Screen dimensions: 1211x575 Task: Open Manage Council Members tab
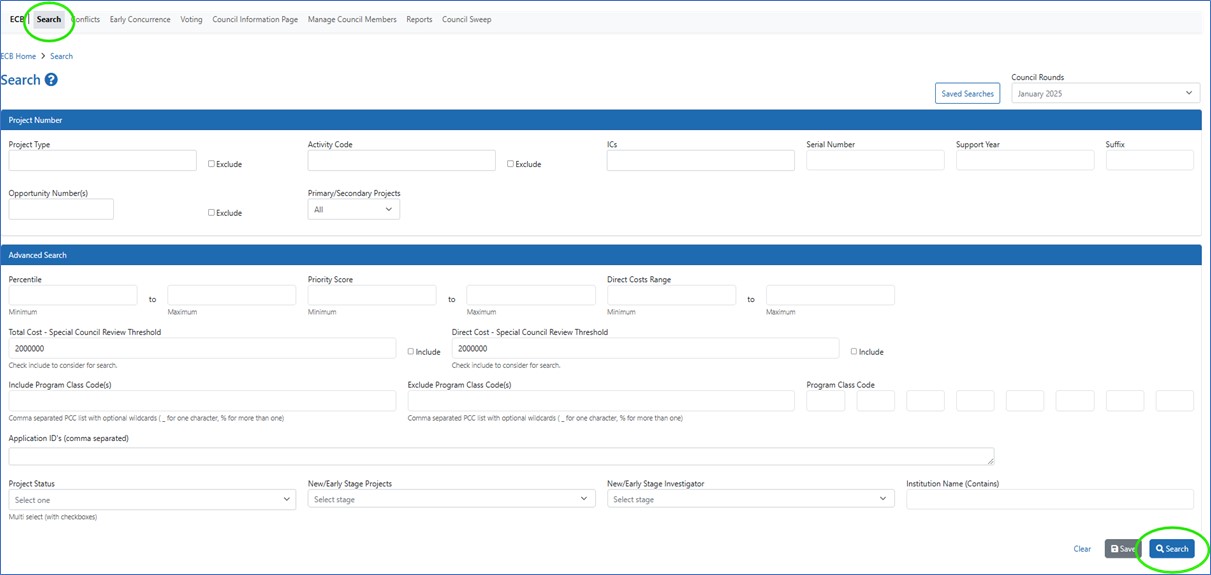pyautogui.click(x=352, y=20)
